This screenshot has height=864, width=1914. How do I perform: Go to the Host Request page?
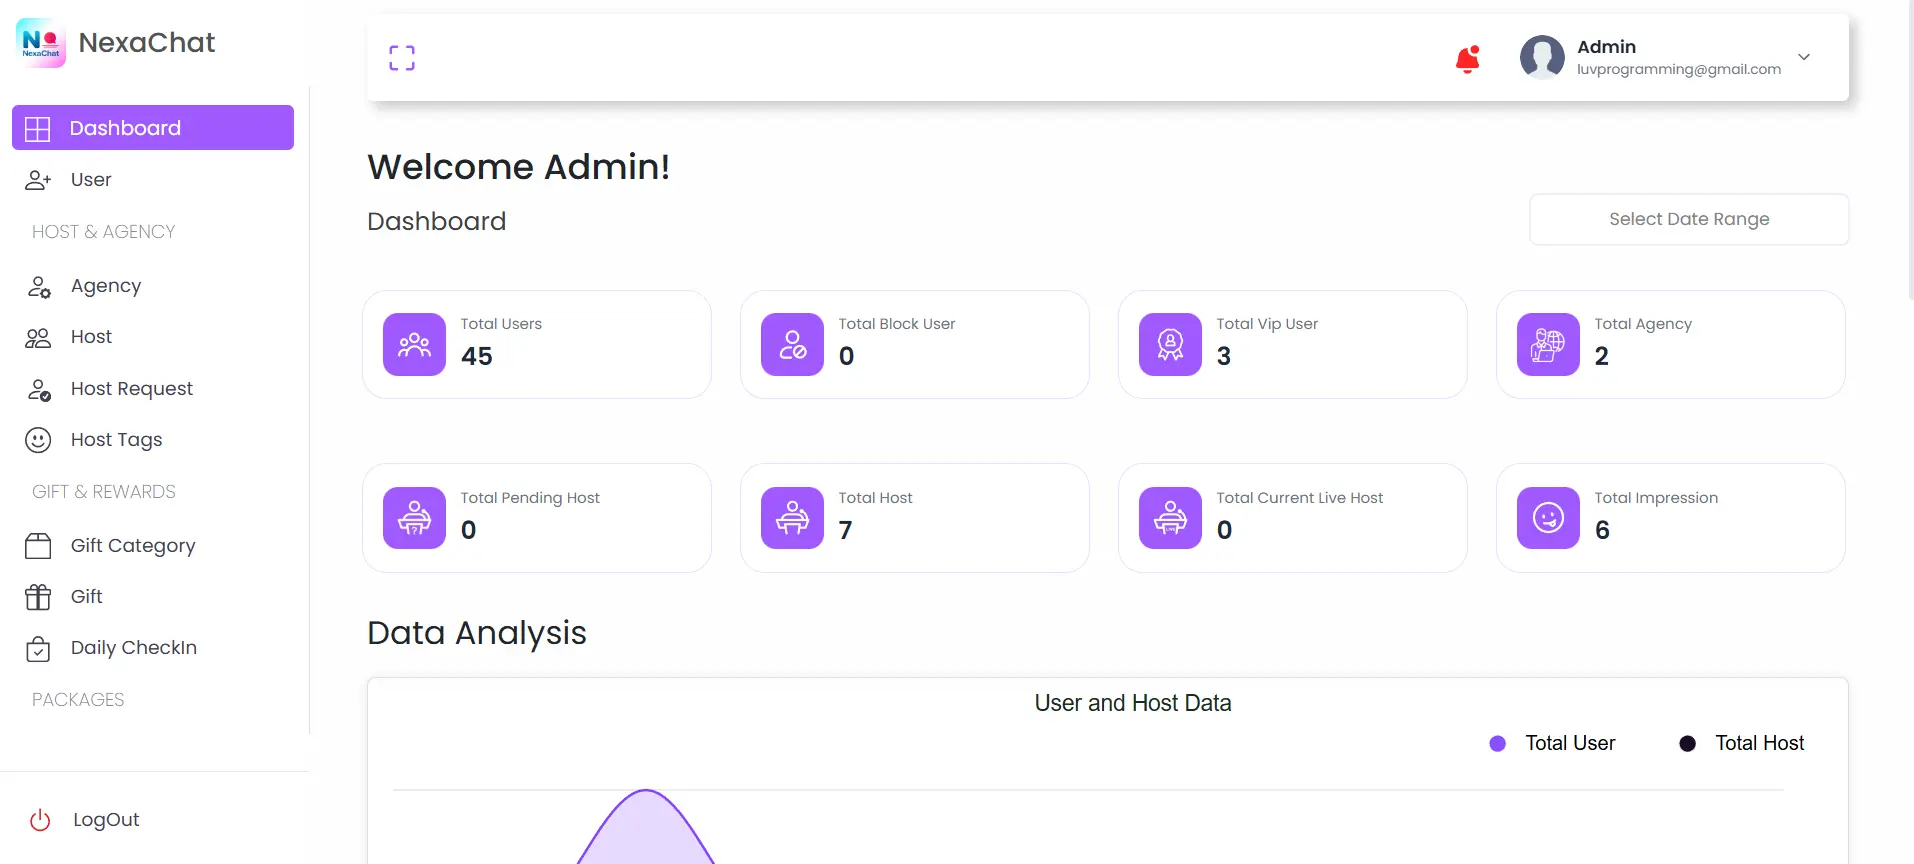point(131,389)
